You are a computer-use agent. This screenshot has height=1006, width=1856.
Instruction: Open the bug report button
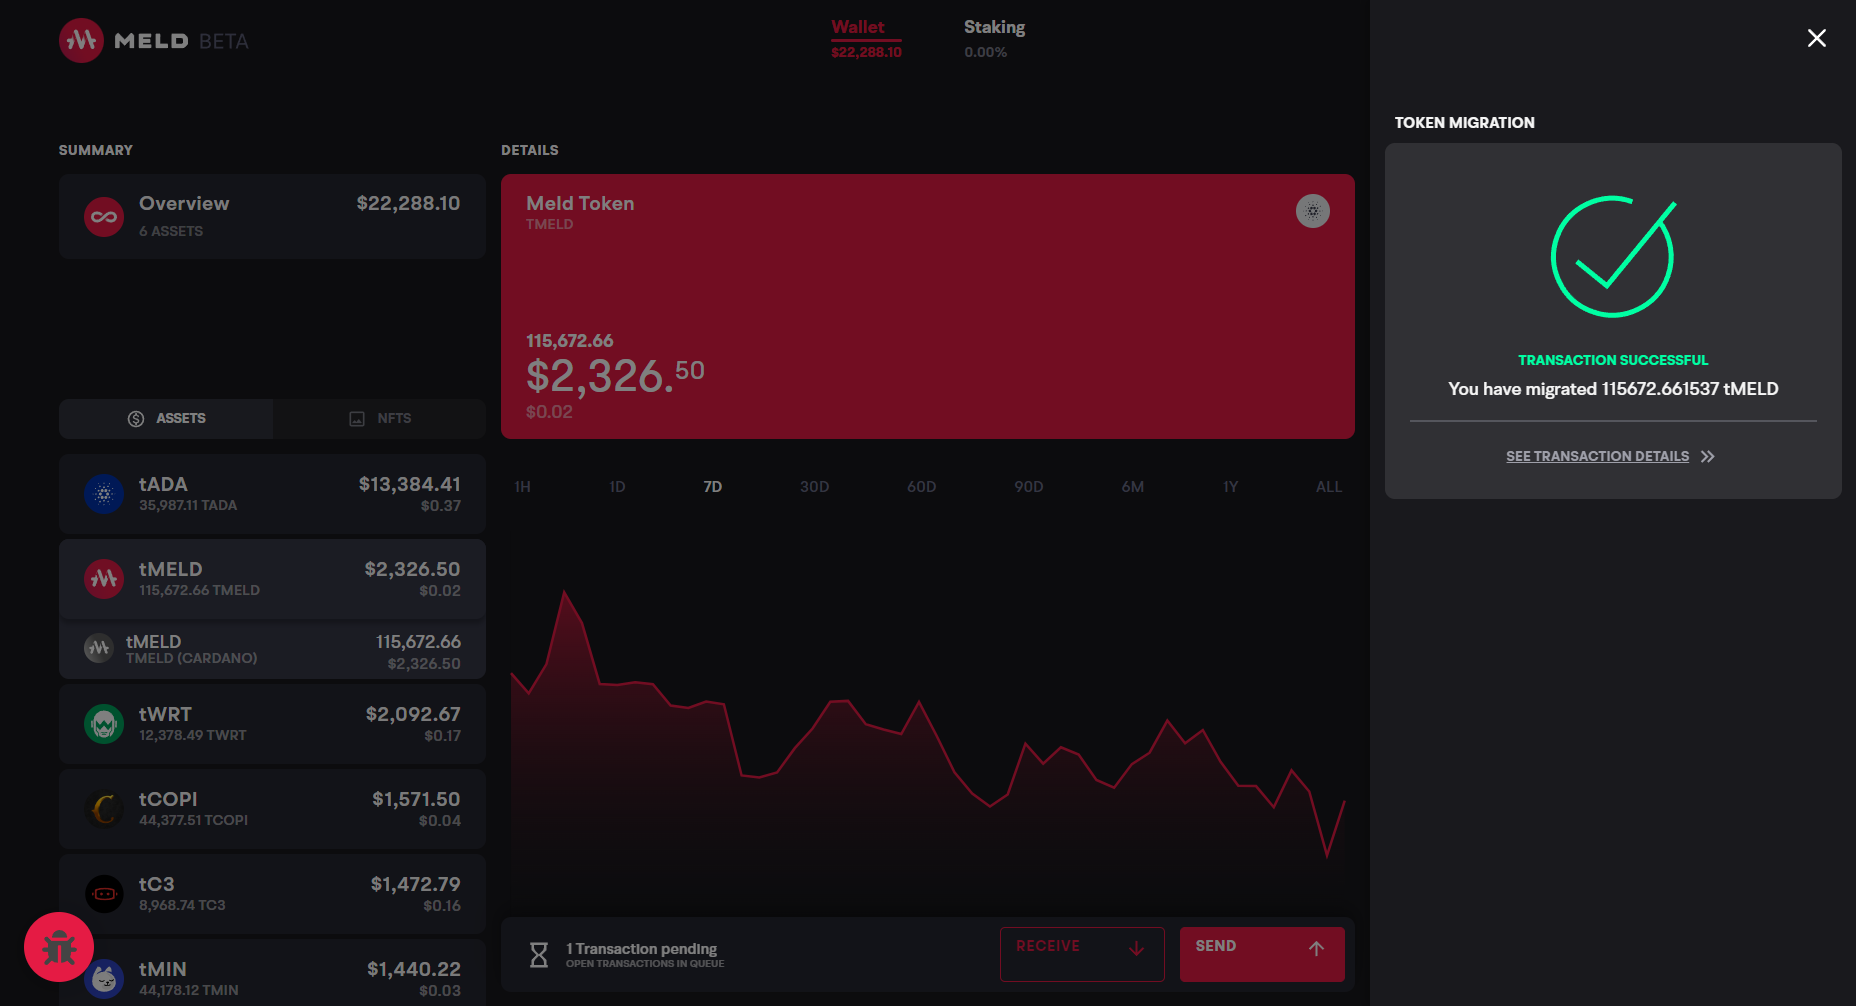tap(59, 947)
